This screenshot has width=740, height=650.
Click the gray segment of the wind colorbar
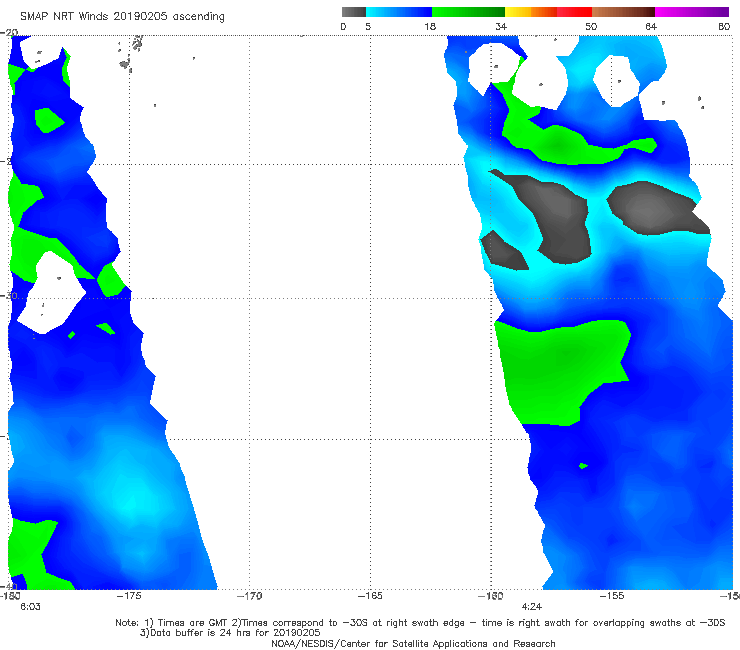coord(354,12)
